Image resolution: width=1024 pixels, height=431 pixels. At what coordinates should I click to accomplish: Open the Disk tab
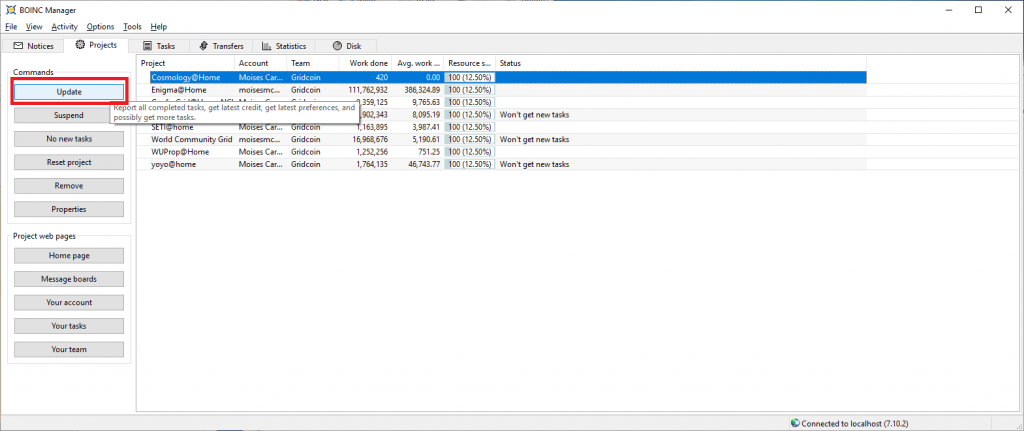coord(347,46)
